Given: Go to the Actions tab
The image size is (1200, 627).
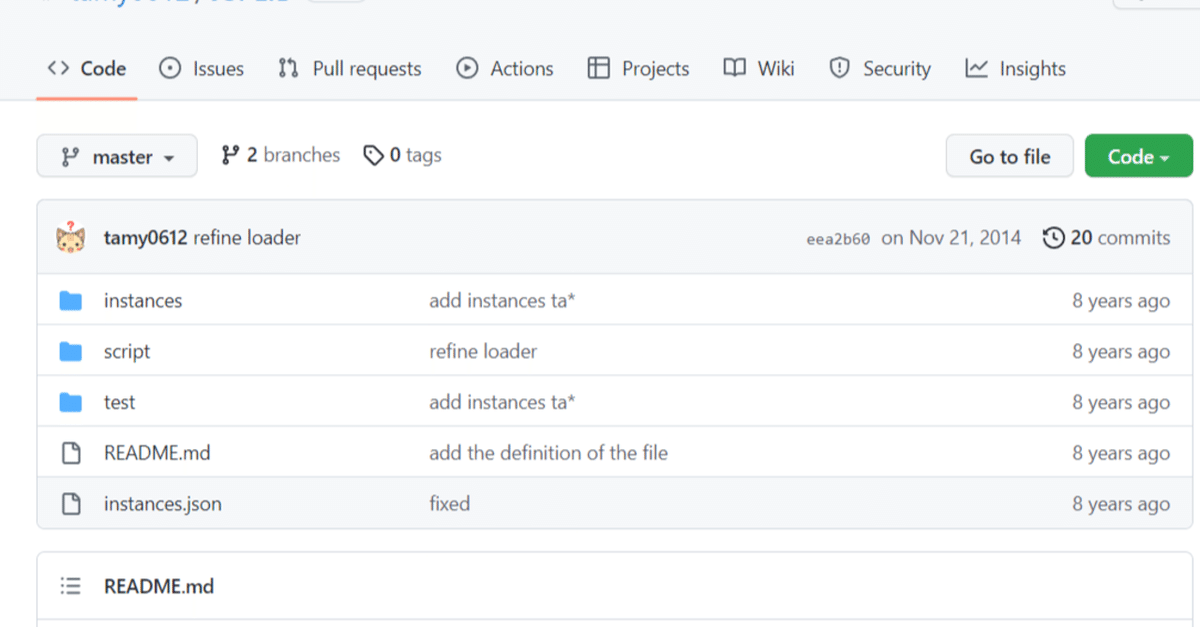Looking at the screenshot, I should coord(505,69).
